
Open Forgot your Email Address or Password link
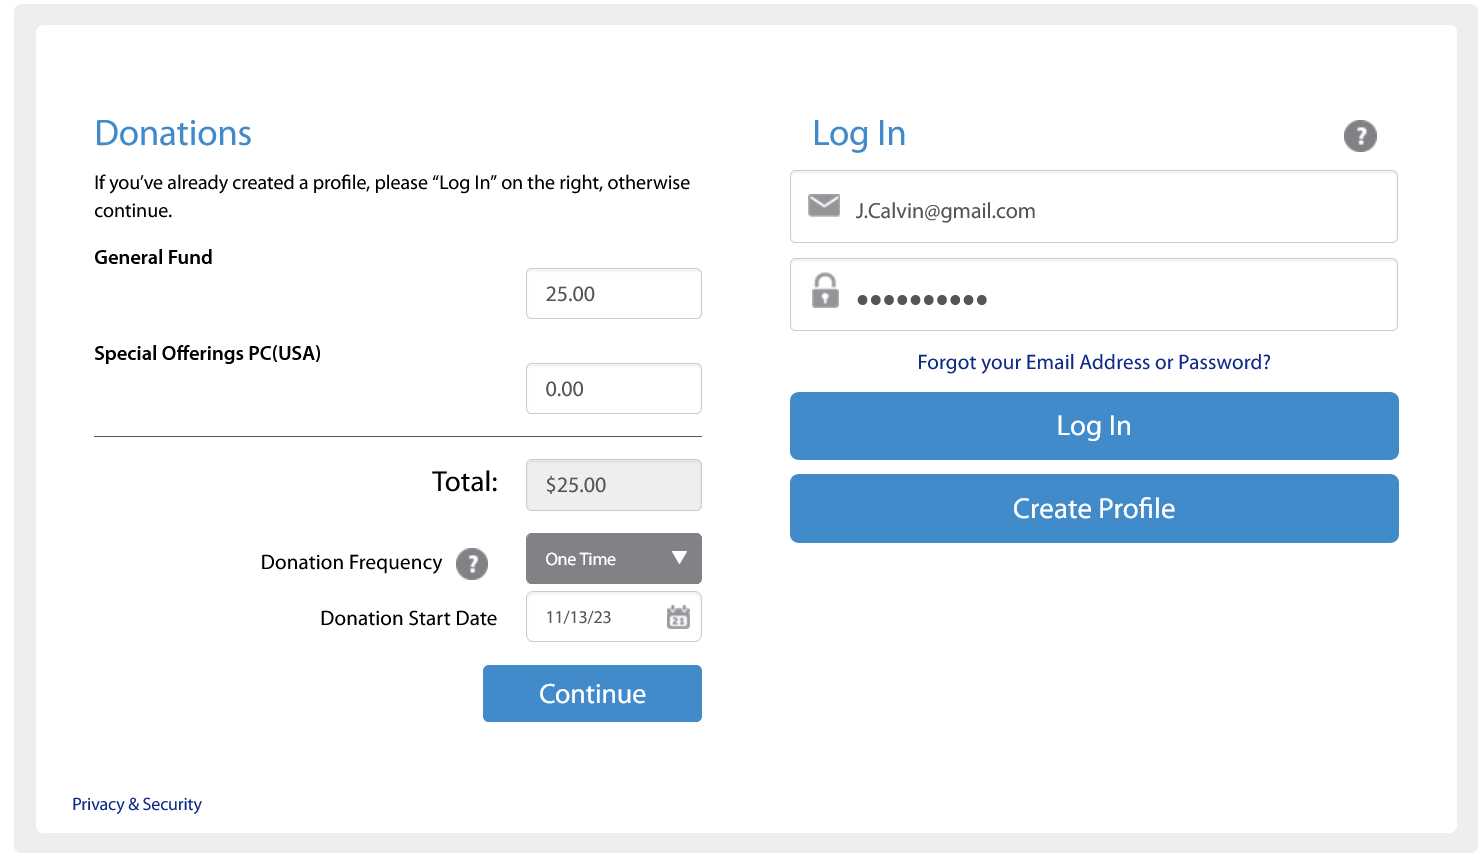[1093, 362]
